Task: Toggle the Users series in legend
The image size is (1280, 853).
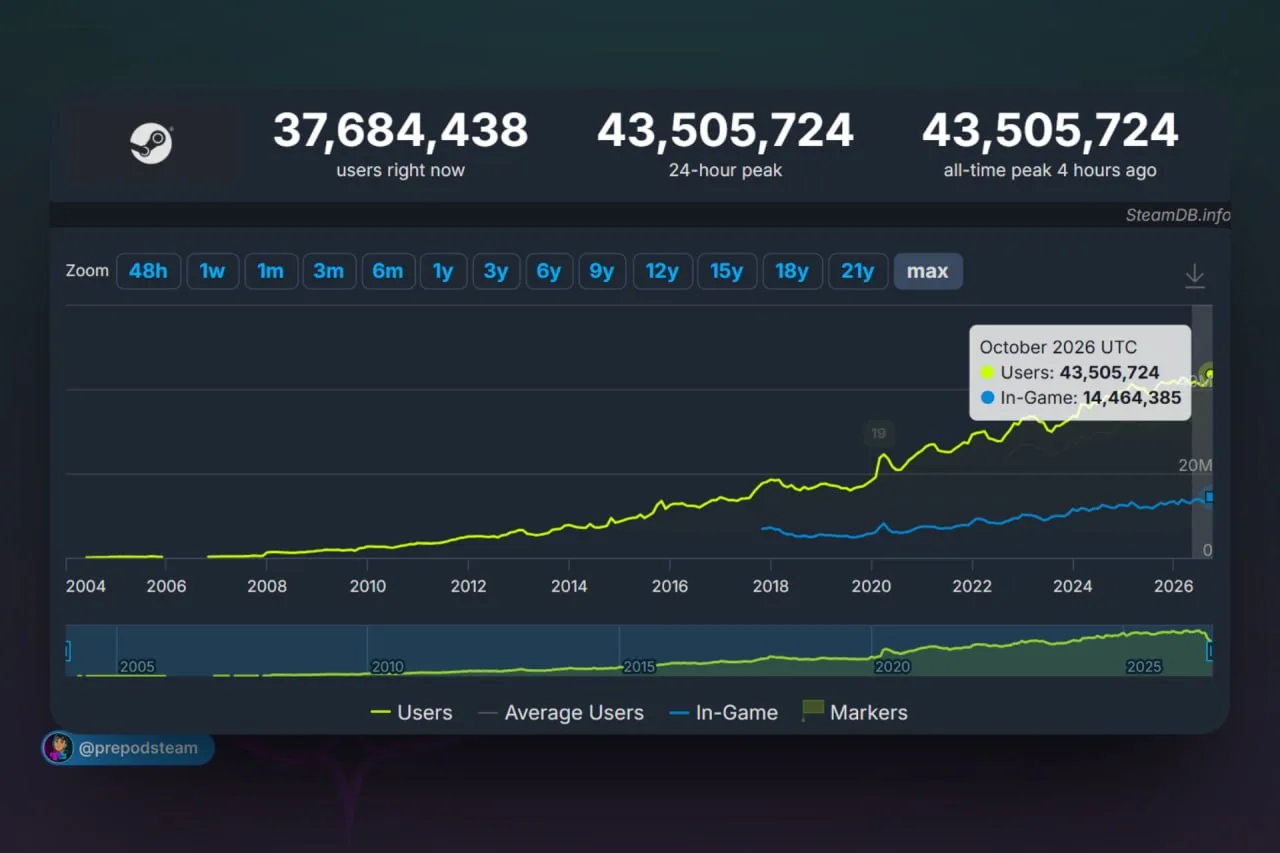Action: coord(411,713)
